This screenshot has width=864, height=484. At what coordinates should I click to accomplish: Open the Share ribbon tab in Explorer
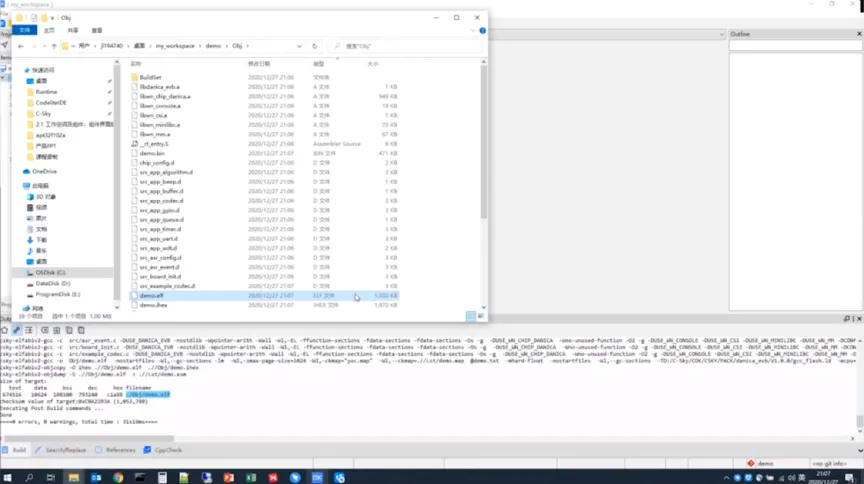pos(73,30)
